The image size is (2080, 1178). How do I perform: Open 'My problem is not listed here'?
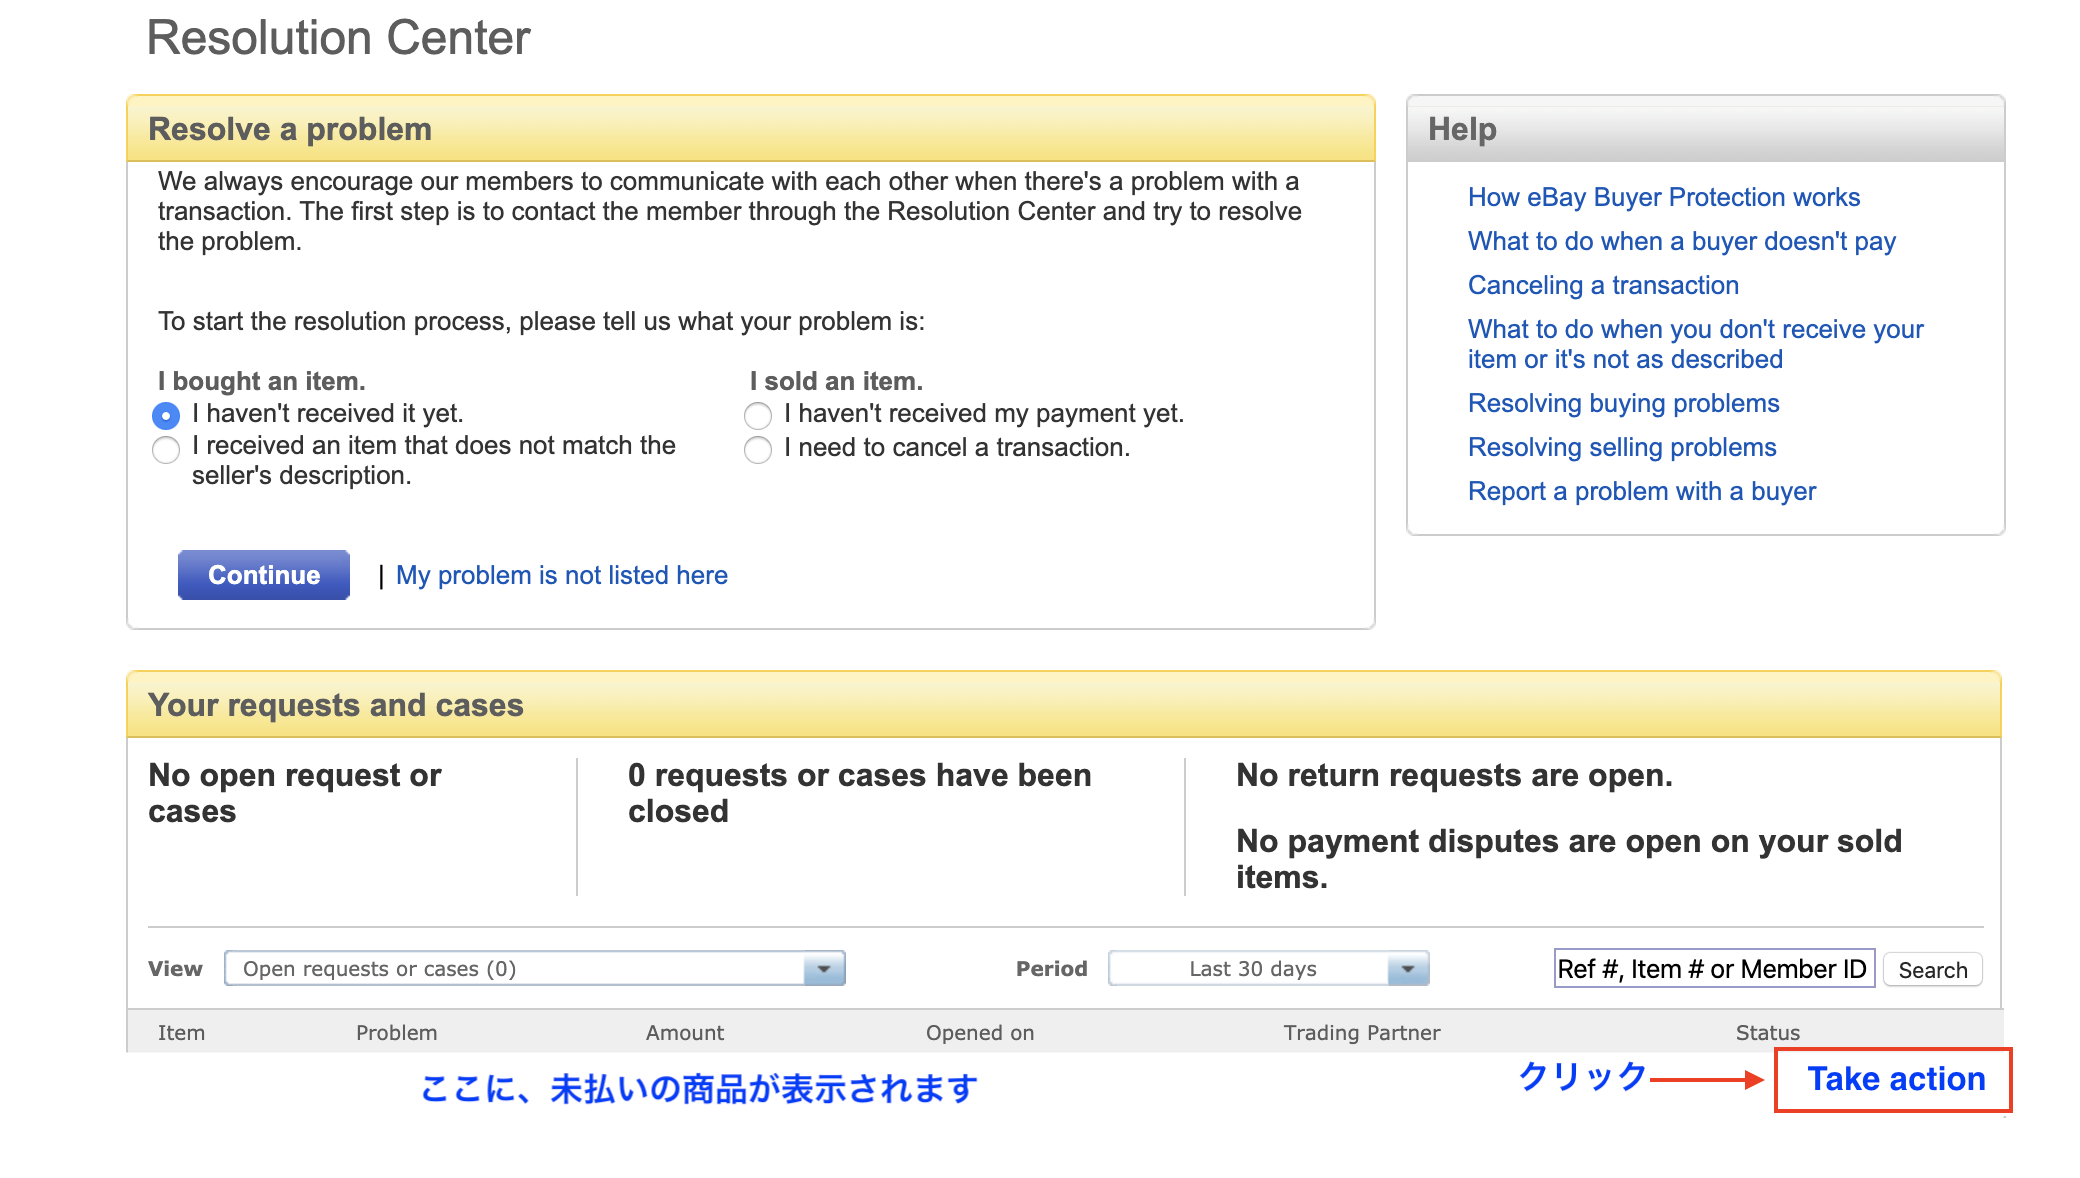tap(561, 576)
